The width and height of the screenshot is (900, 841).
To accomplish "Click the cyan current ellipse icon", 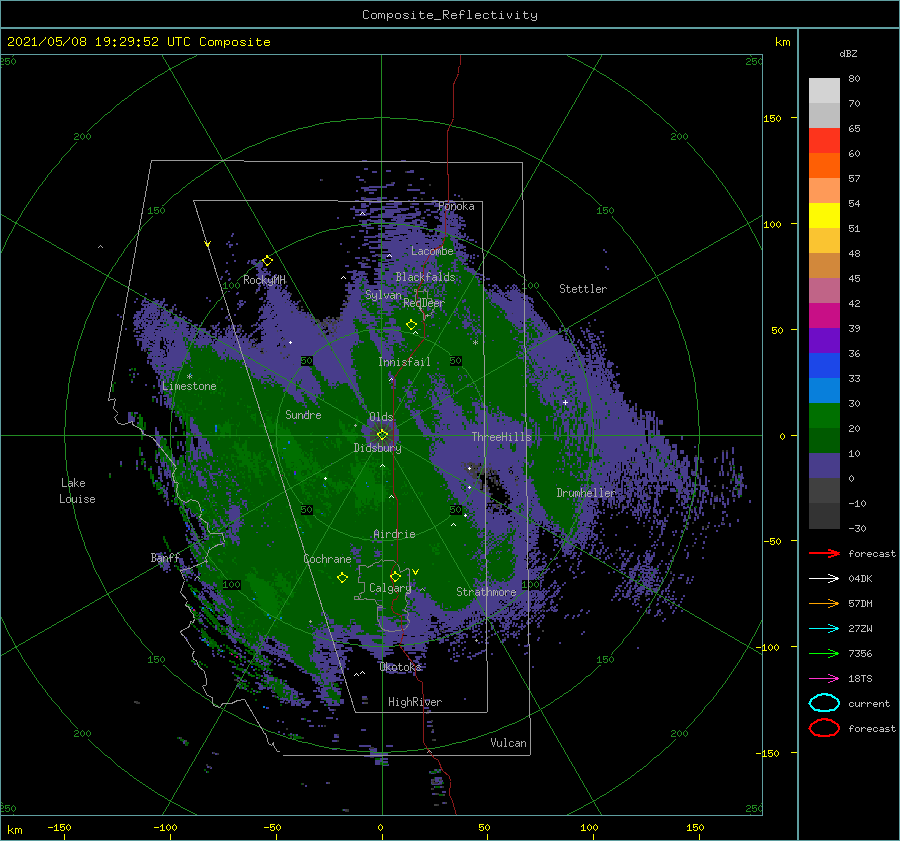I will coord(824,703).
